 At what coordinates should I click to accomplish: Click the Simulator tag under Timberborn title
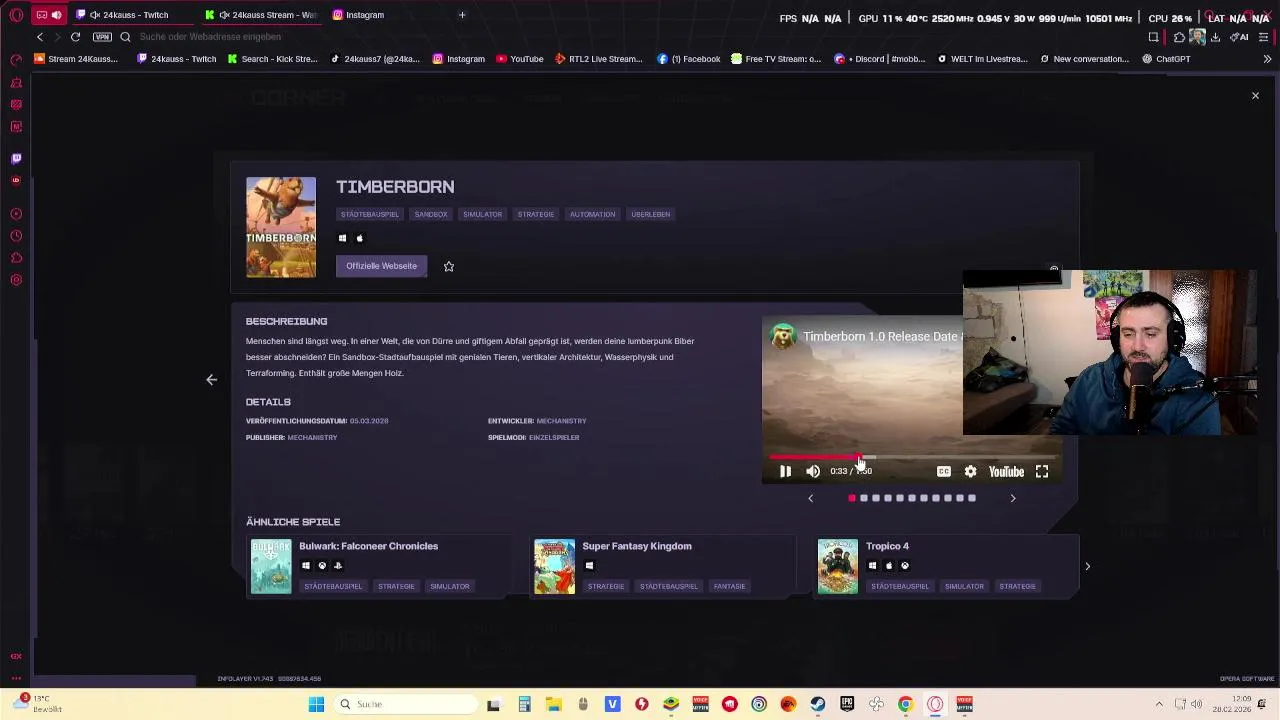[482, 214]
